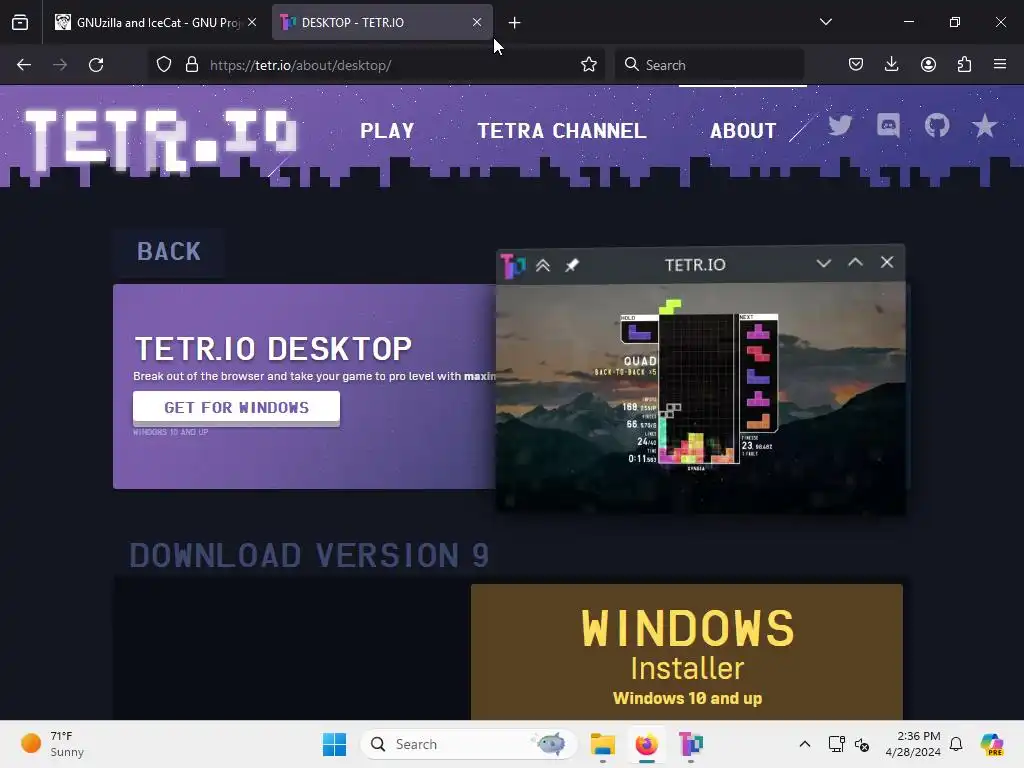The width and height of the screenshot is (1024, 768).
Task: Open tracking protection shield panel
Action: (164, 65)
